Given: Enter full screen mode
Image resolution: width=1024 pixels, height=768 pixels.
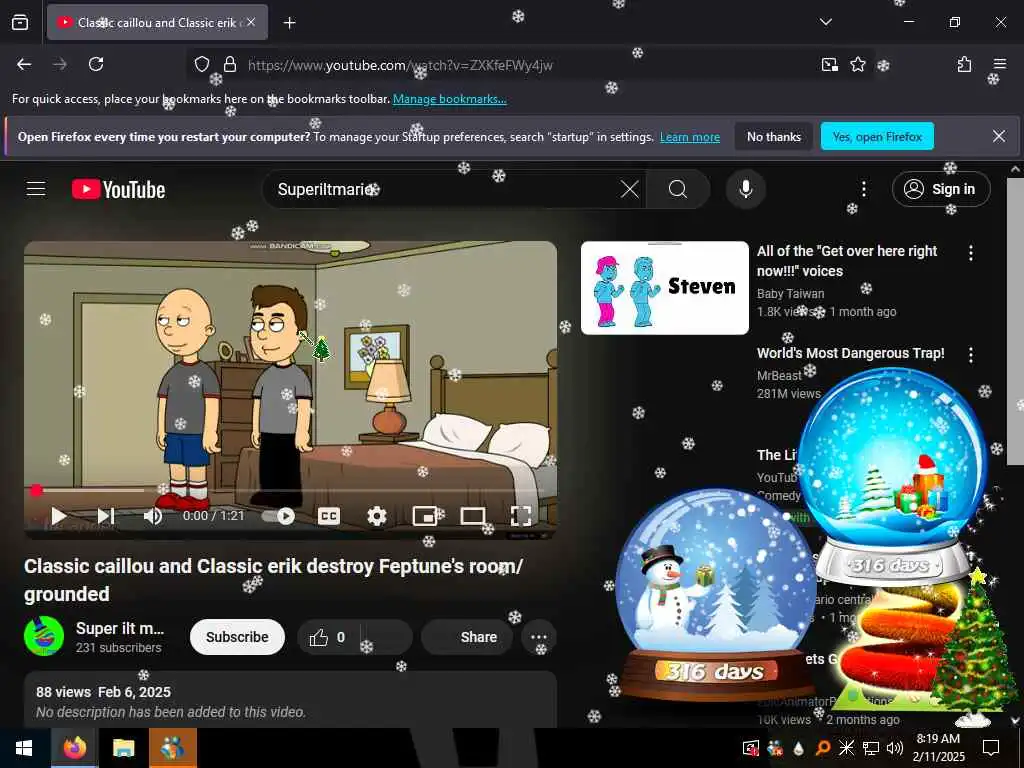Looking at the screenshot, I should point(520,516).
